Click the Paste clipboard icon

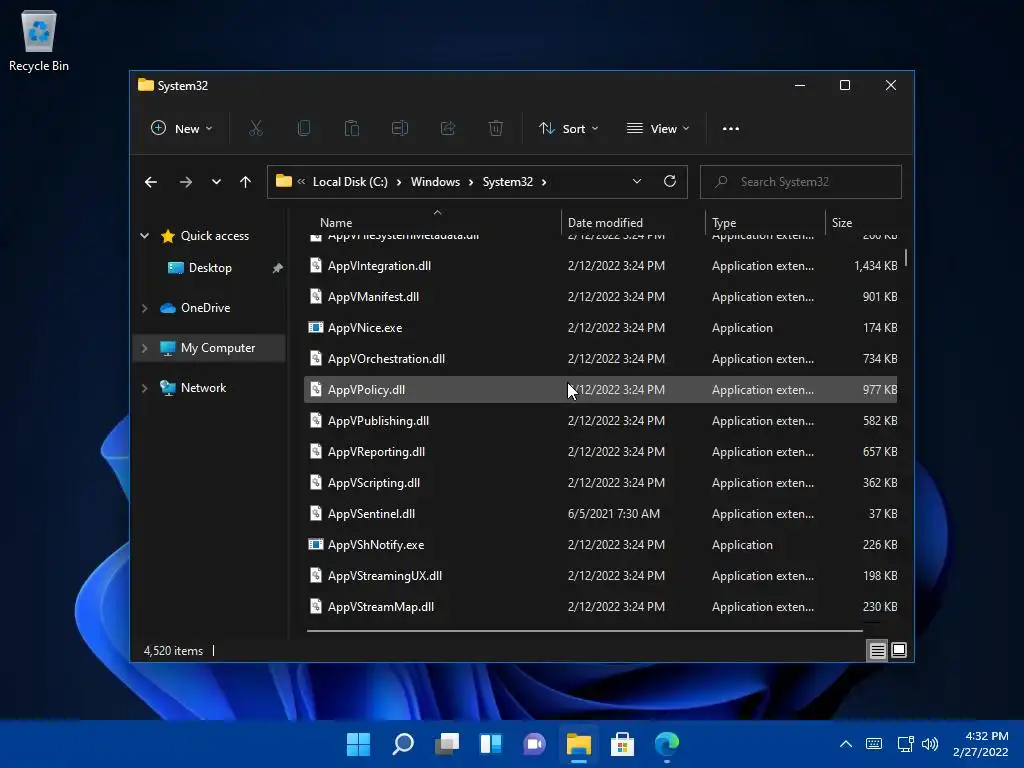352,129
